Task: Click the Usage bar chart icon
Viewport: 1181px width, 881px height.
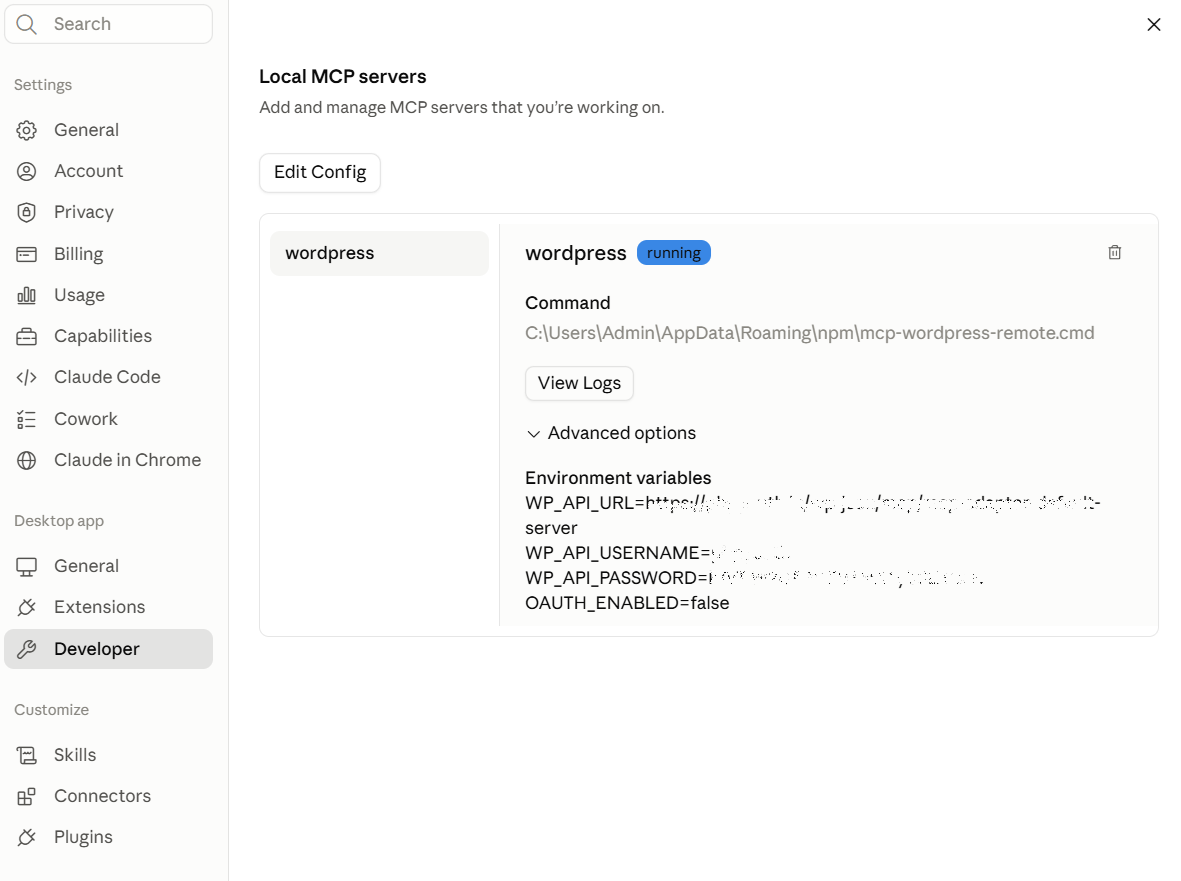Action: pos(26,295)
